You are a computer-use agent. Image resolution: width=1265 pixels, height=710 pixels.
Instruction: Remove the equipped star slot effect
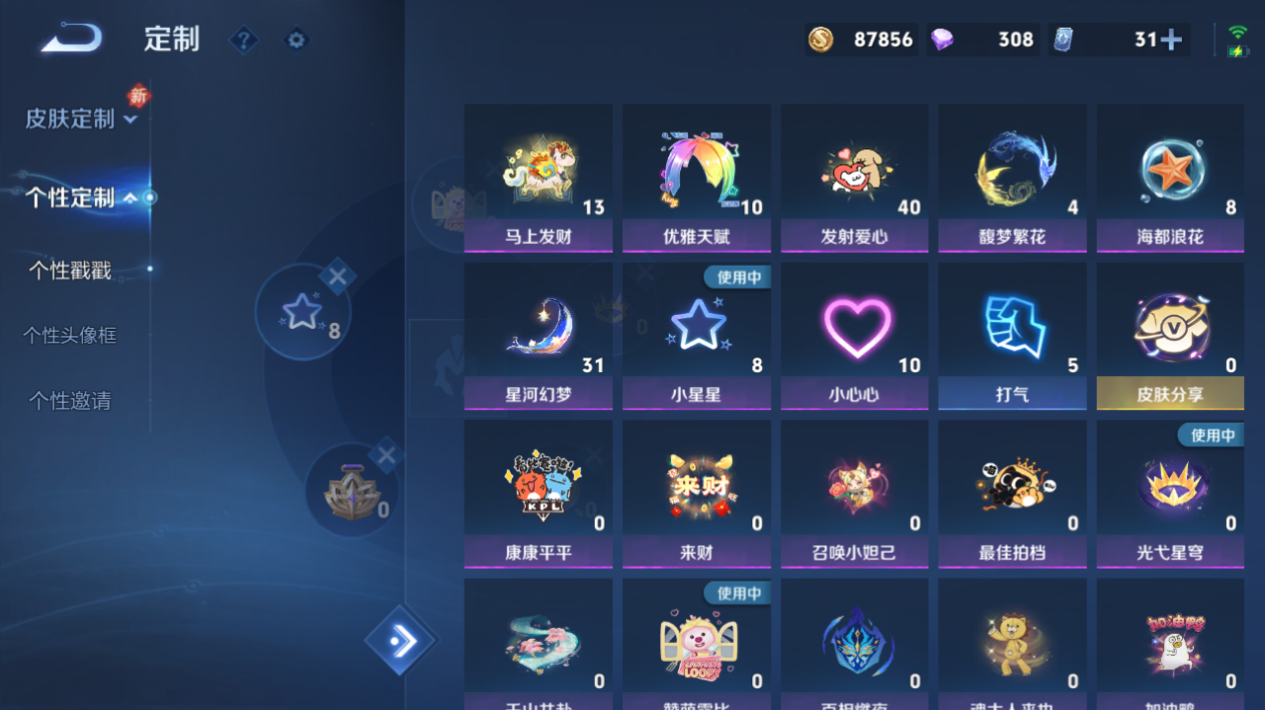[x=337, y=276]
